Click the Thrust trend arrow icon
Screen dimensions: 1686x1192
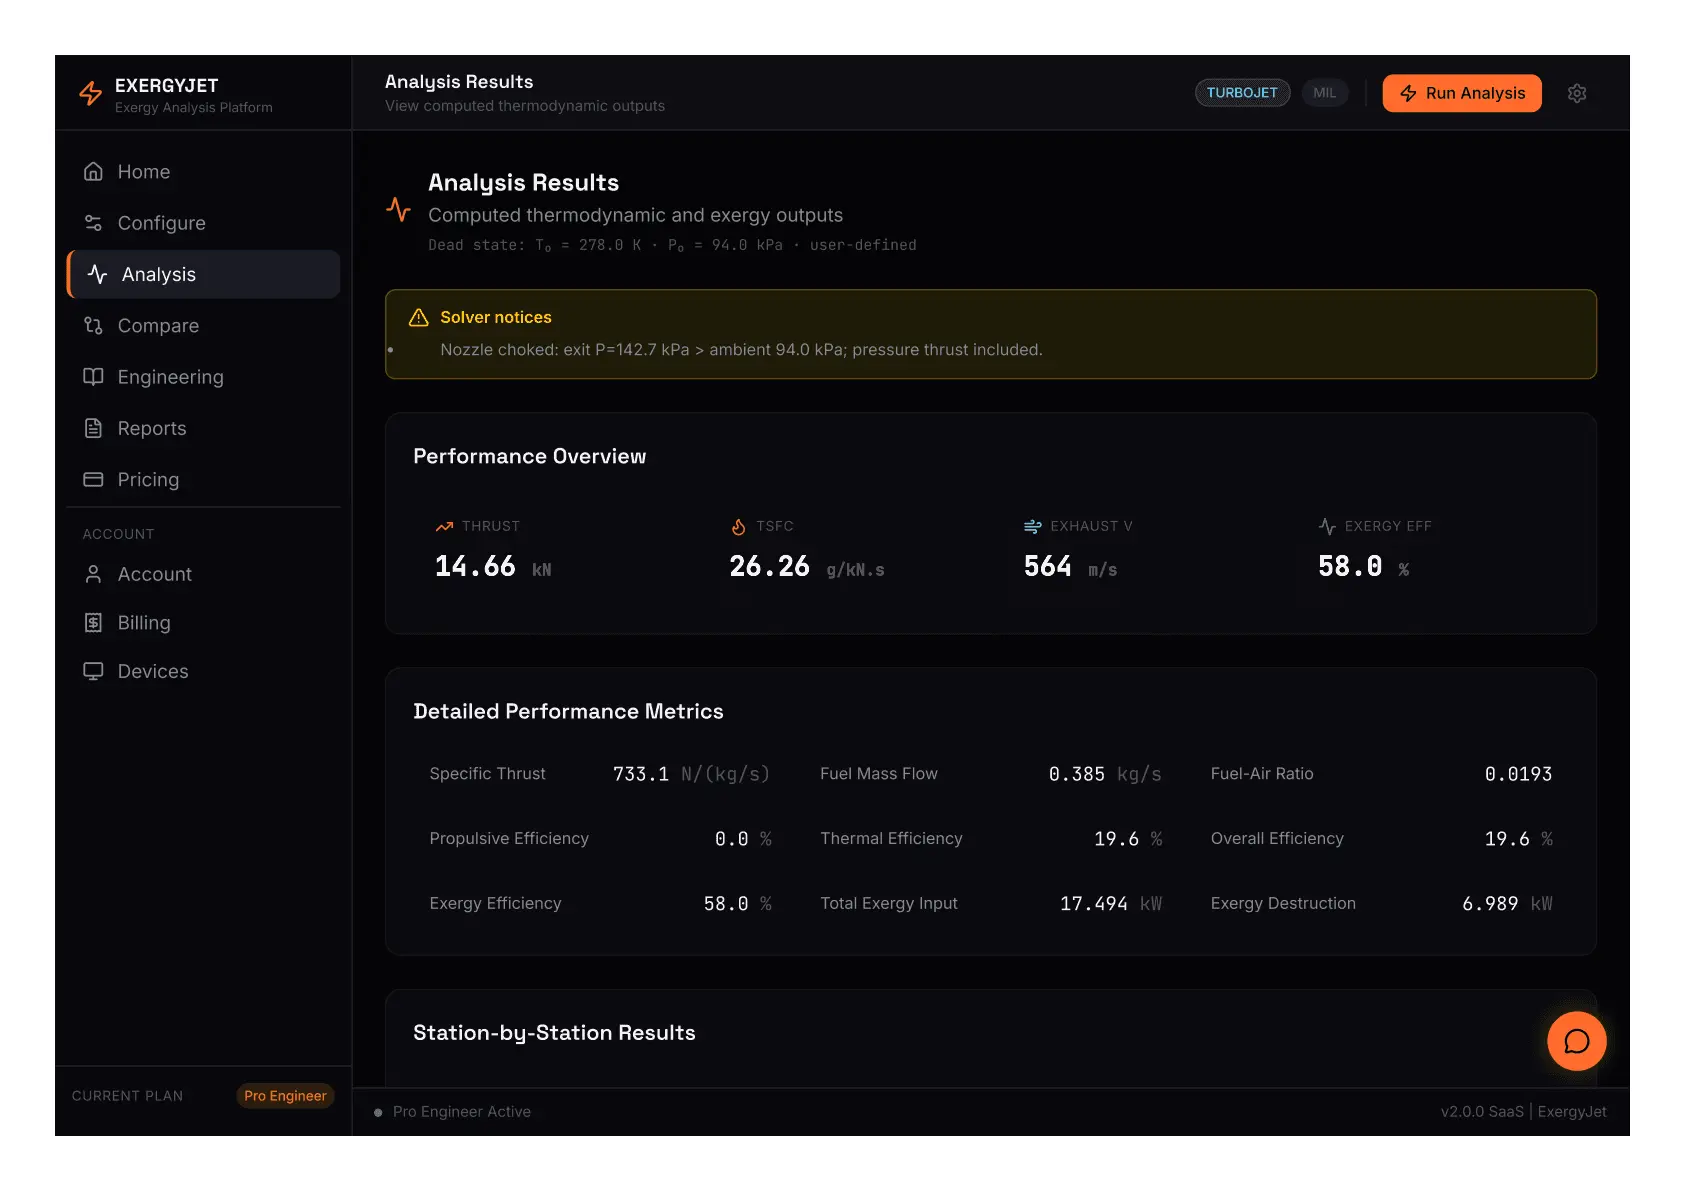(x=444, y=526)
